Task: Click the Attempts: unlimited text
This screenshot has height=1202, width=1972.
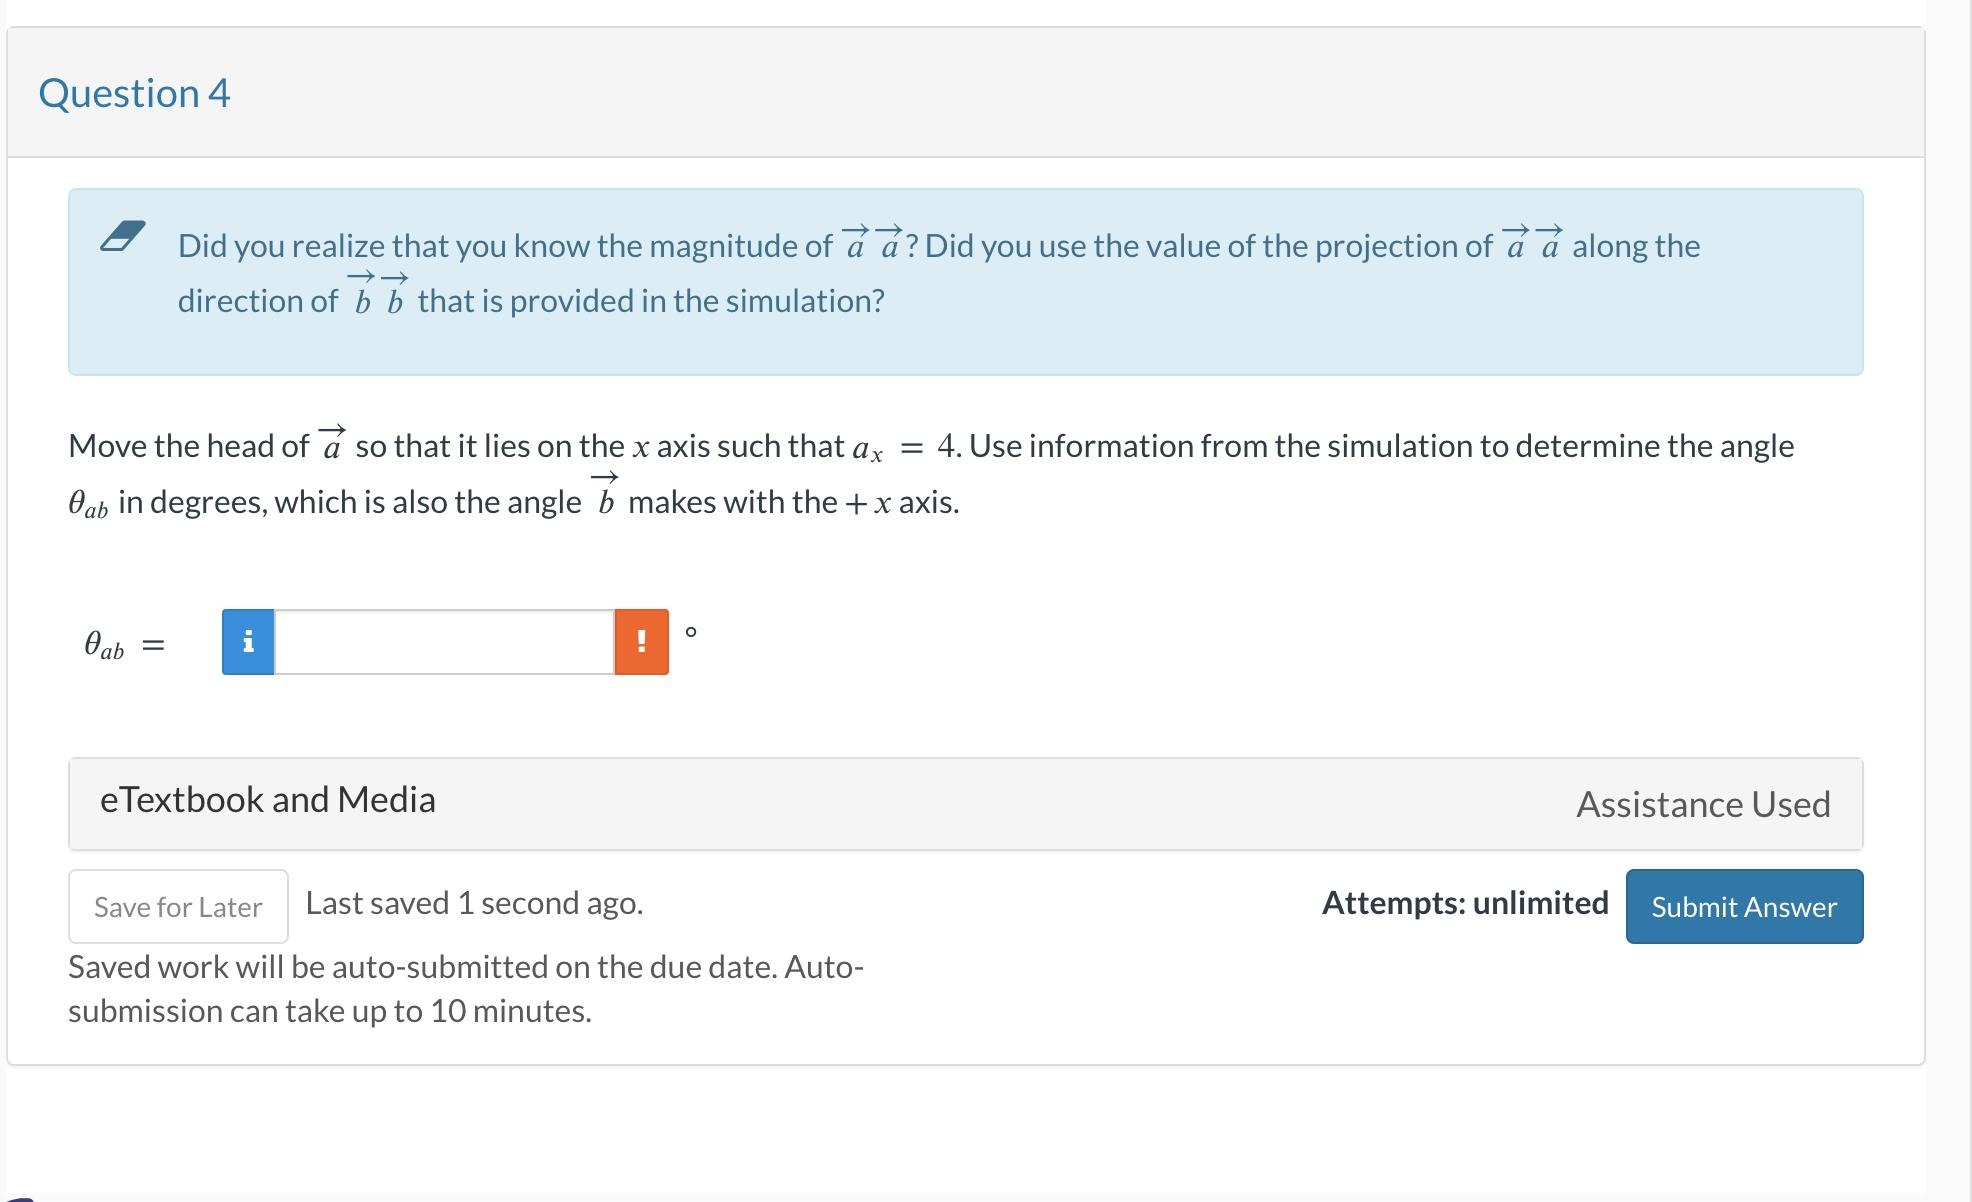Action: point(1465,903)
